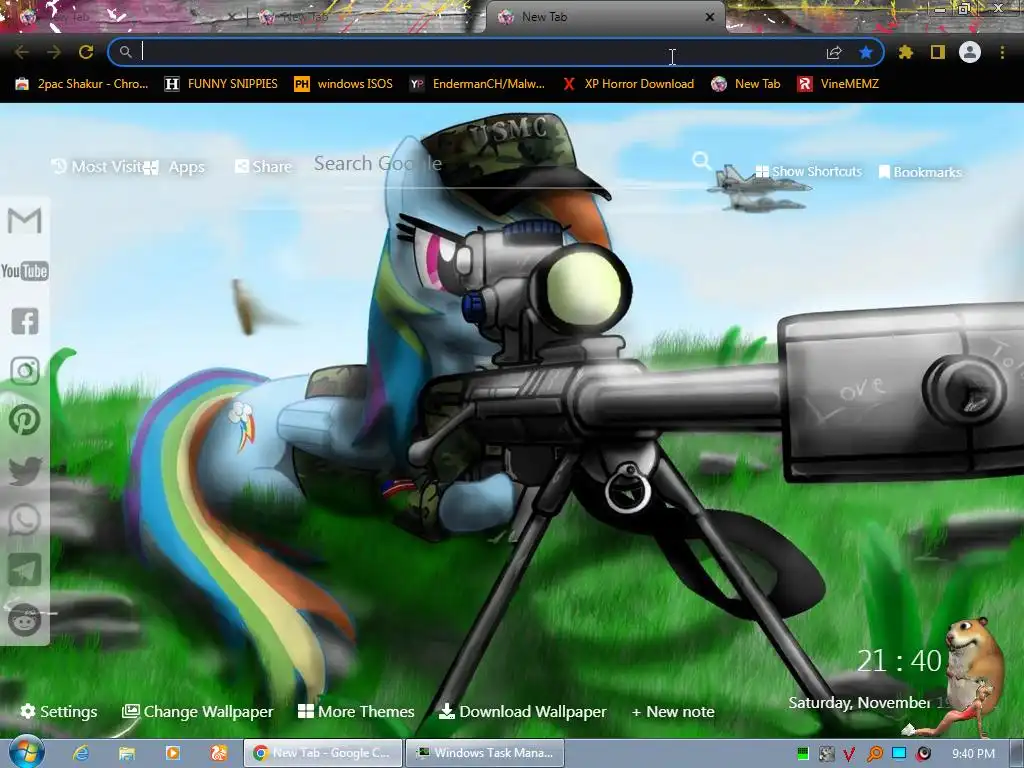Open Chrome's three-dot menu
Image resolution: width=1024 pixels, height=768 pixels.
[1002, 52]
